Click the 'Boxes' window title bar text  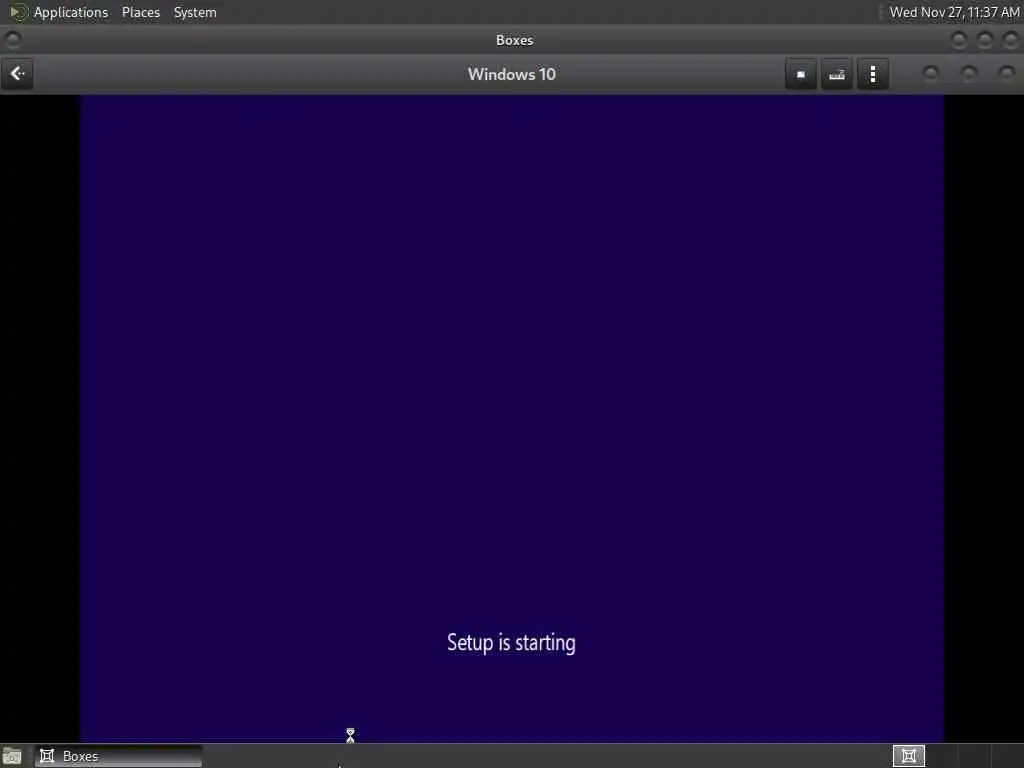[515, 40]
